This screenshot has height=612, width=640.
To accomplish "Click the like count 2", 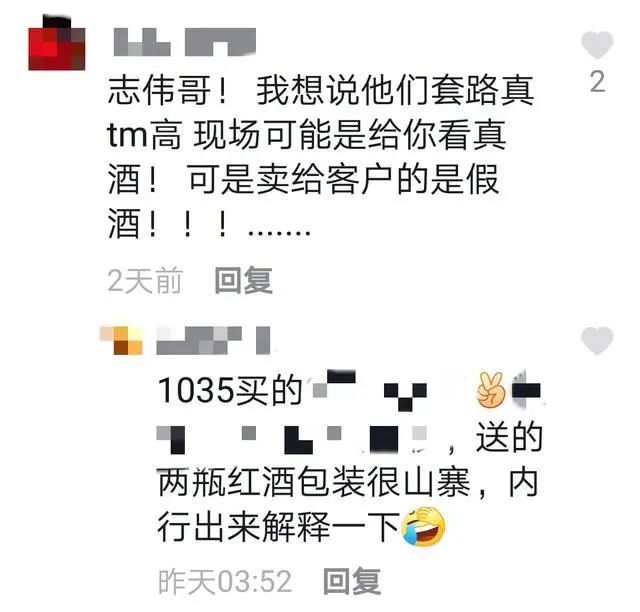I will tap(597, 82).
